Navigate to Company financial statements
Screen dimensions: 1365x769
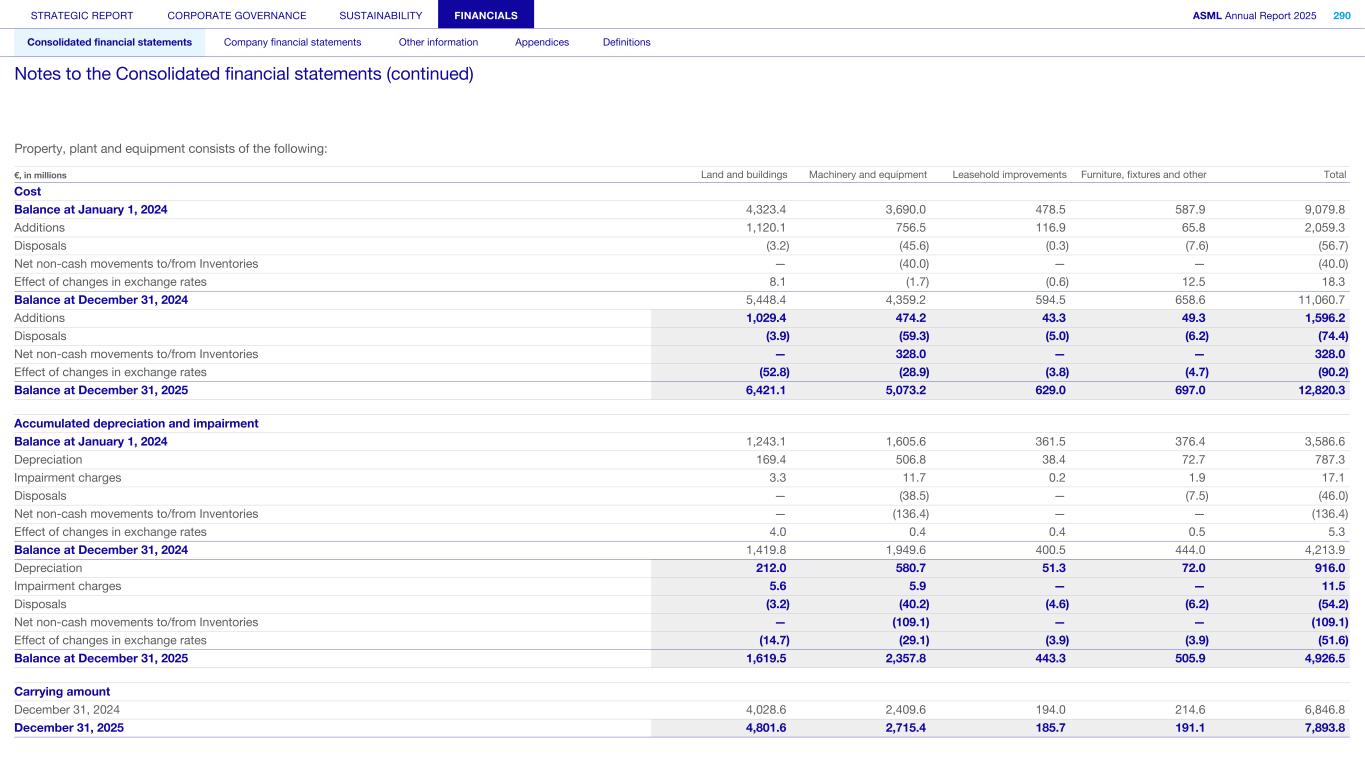292,42
